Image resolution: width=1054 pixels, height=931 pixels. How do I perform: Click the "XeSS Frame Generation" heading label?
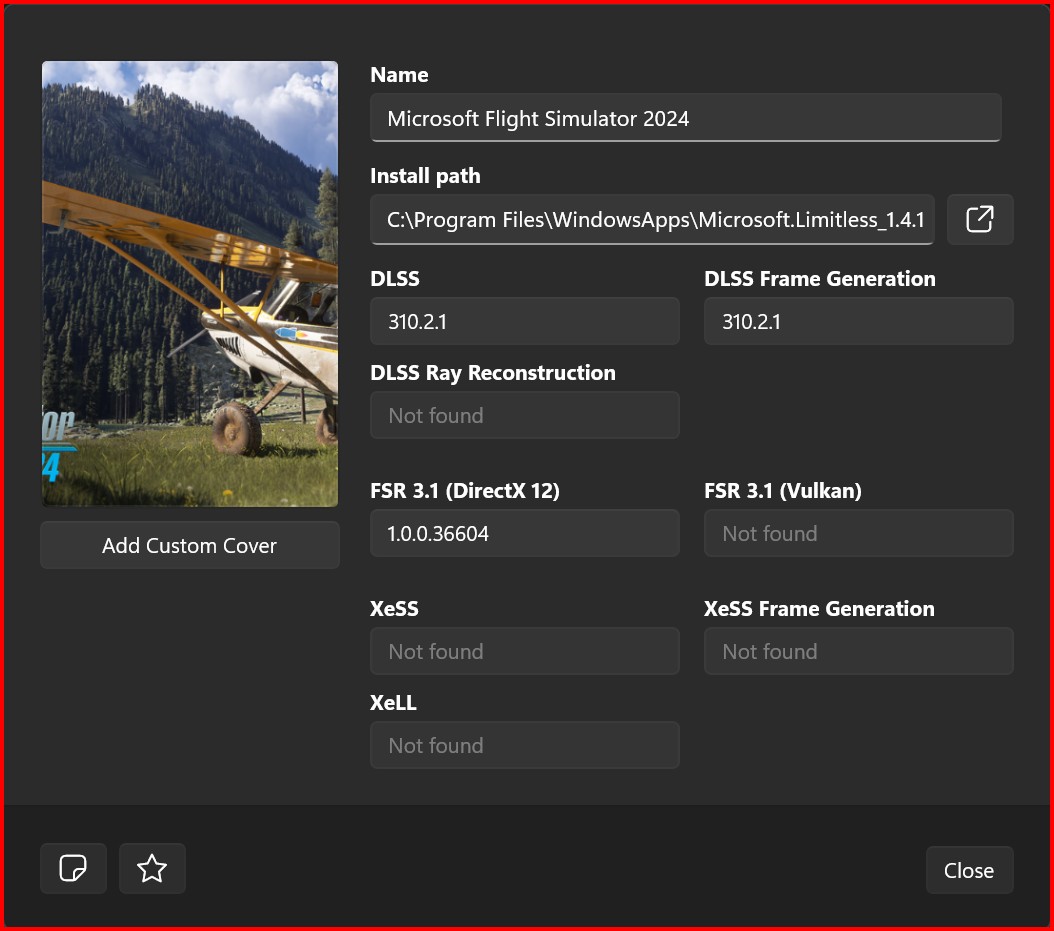pos(818,609)
